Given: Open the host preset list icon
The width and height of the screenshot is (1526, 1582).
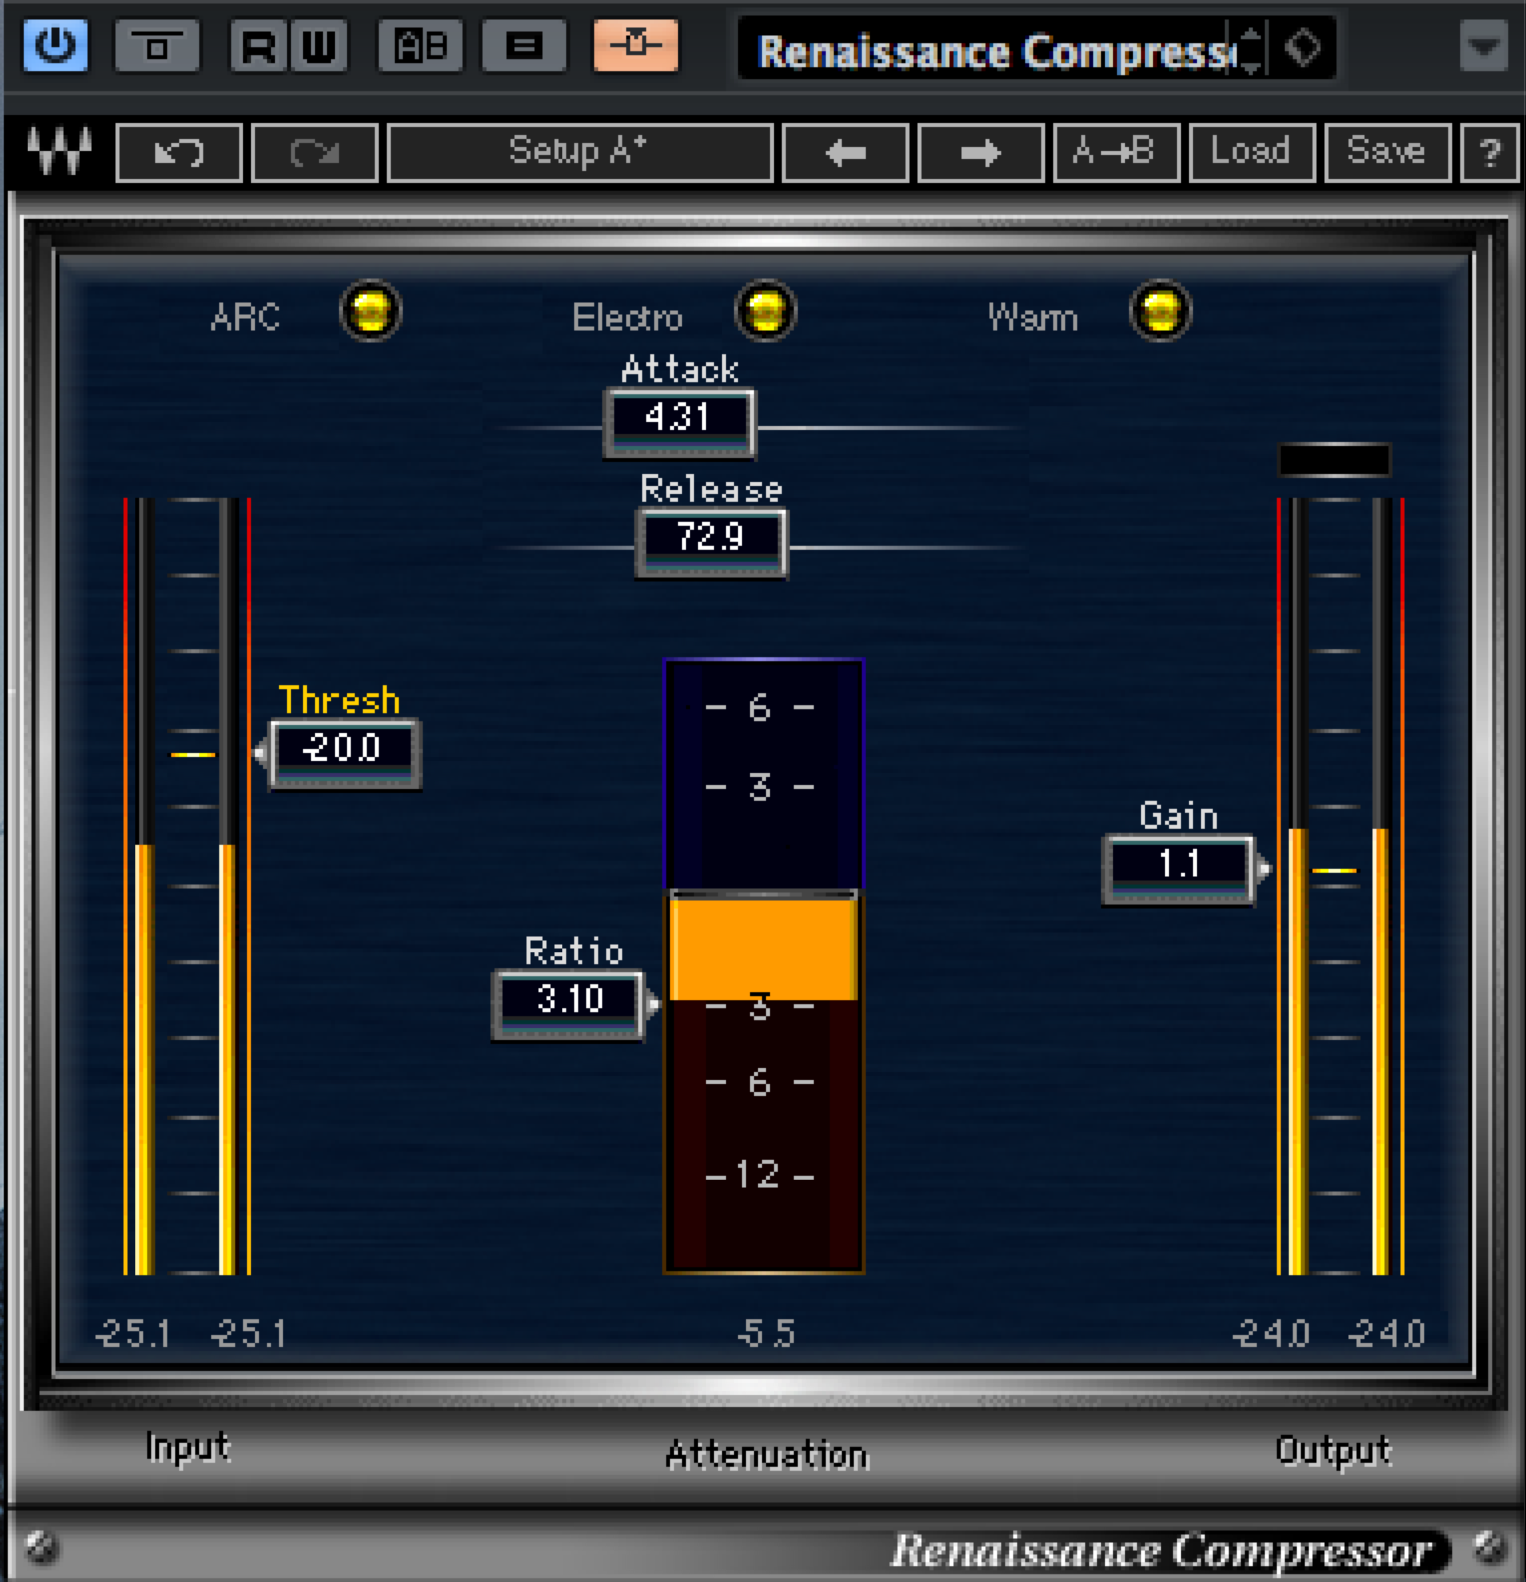Looking at the screenshot, I should click(524, 46).
